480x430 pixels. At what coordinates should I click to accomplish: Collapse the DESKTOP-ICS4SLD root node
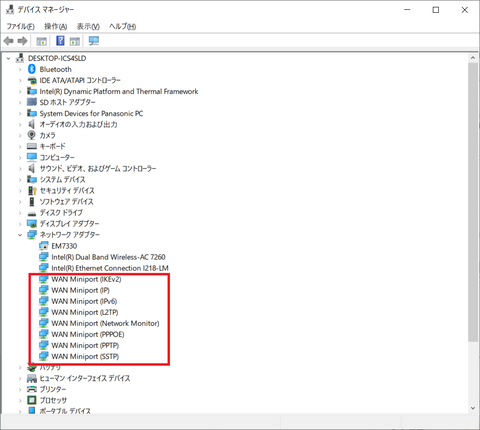tap(8, 58)
